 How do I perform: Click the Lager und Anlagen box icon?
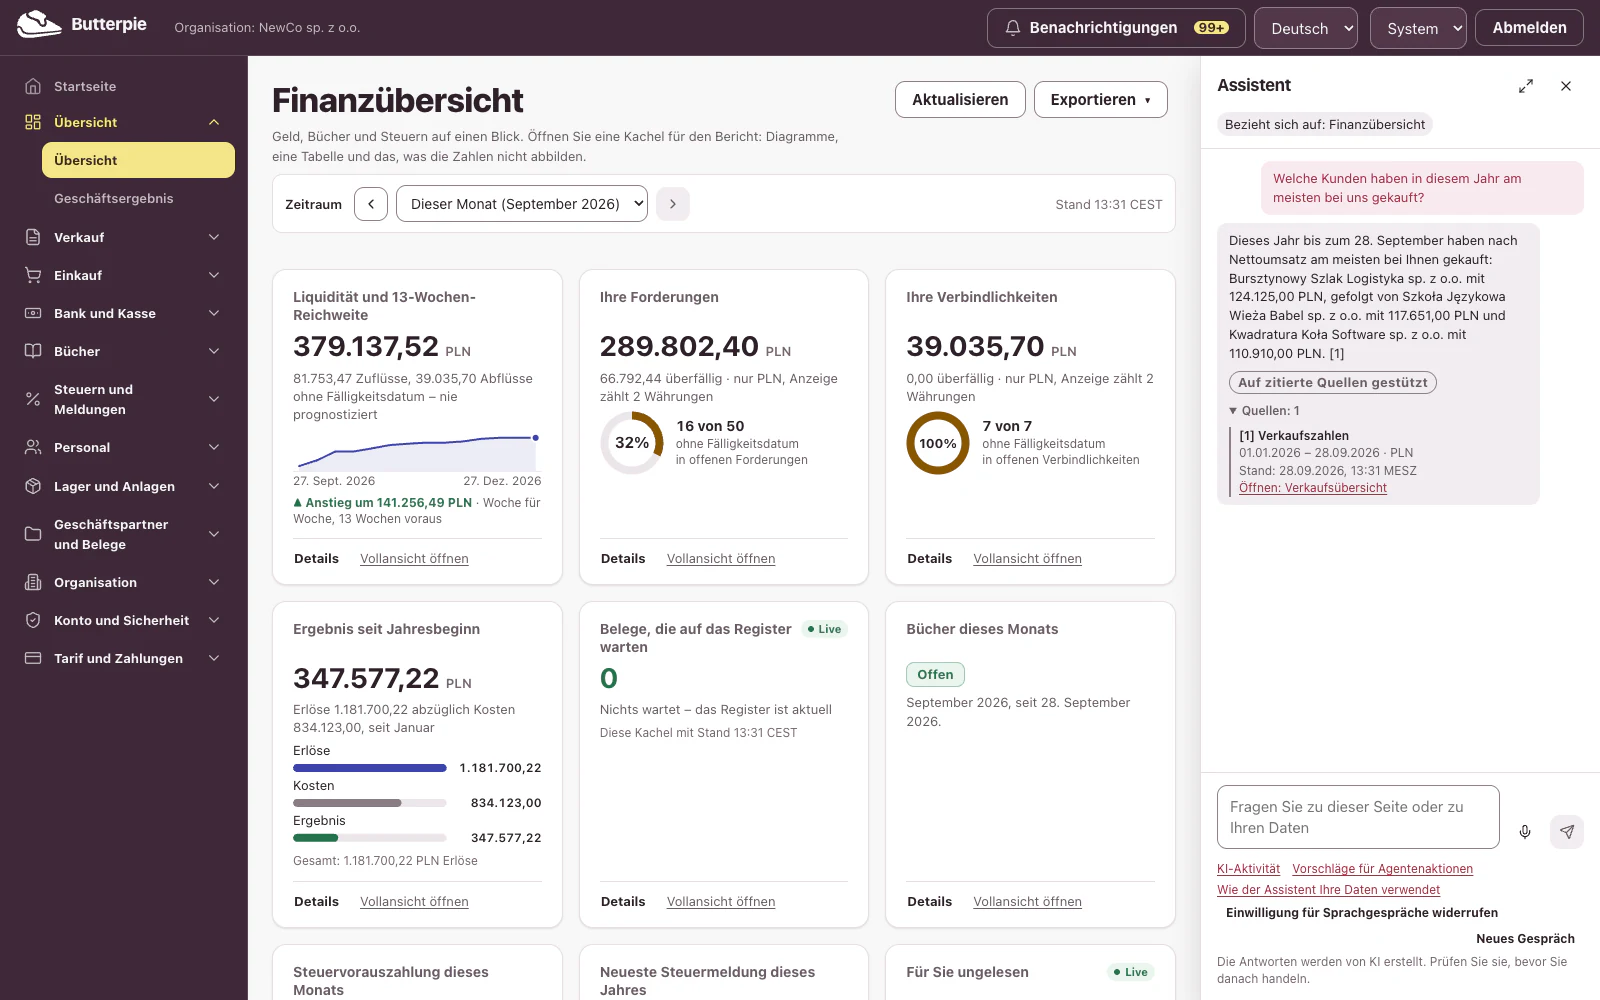point(33,486)
